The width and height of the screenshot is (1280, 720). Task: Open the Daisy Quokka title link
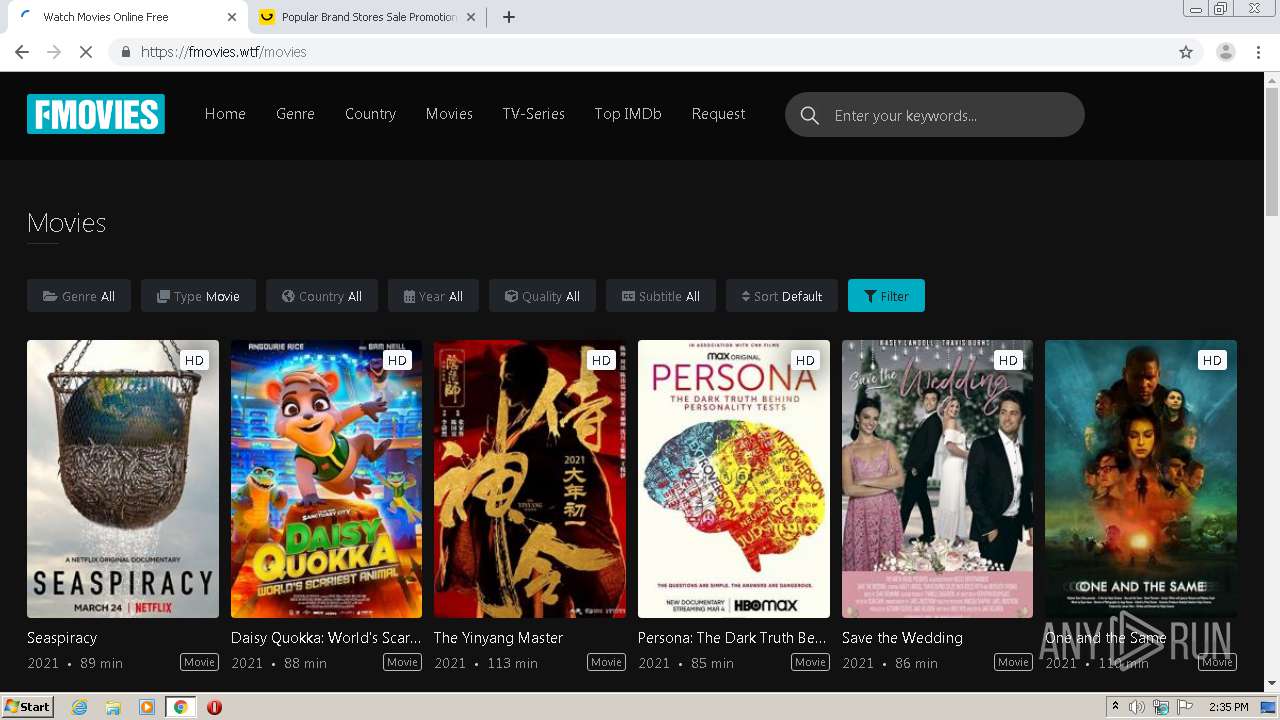[x=326, y=637]
